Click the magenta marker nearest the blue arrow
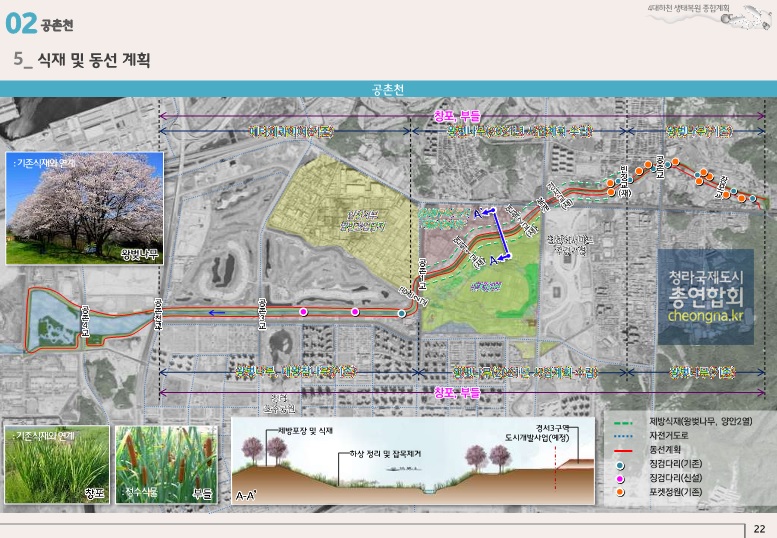 [x=303, y=312]
